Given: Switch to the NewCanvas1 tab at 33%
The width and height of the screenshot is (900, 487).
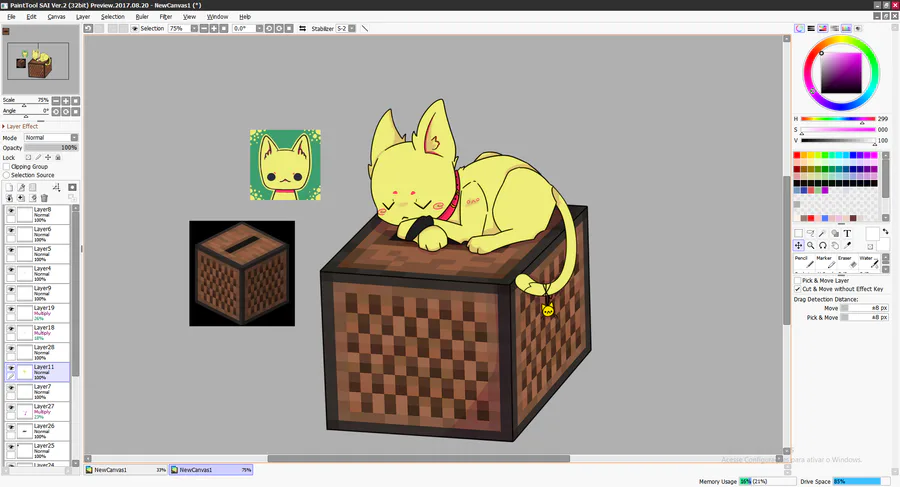Looking at the screenshot, I should click(126, 470).
